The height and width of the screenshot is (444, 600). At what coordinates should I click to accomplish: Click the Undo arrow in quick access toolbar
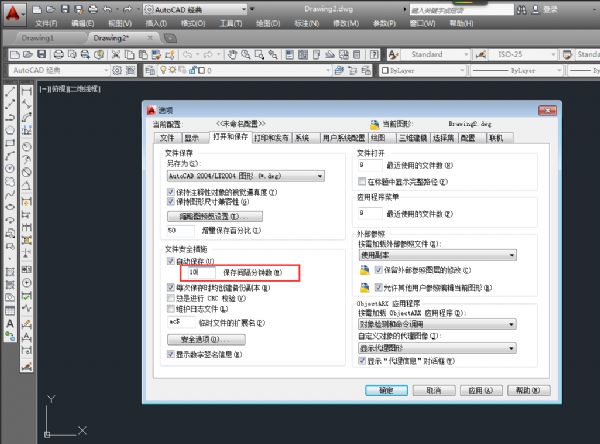[x=108, y=9]
